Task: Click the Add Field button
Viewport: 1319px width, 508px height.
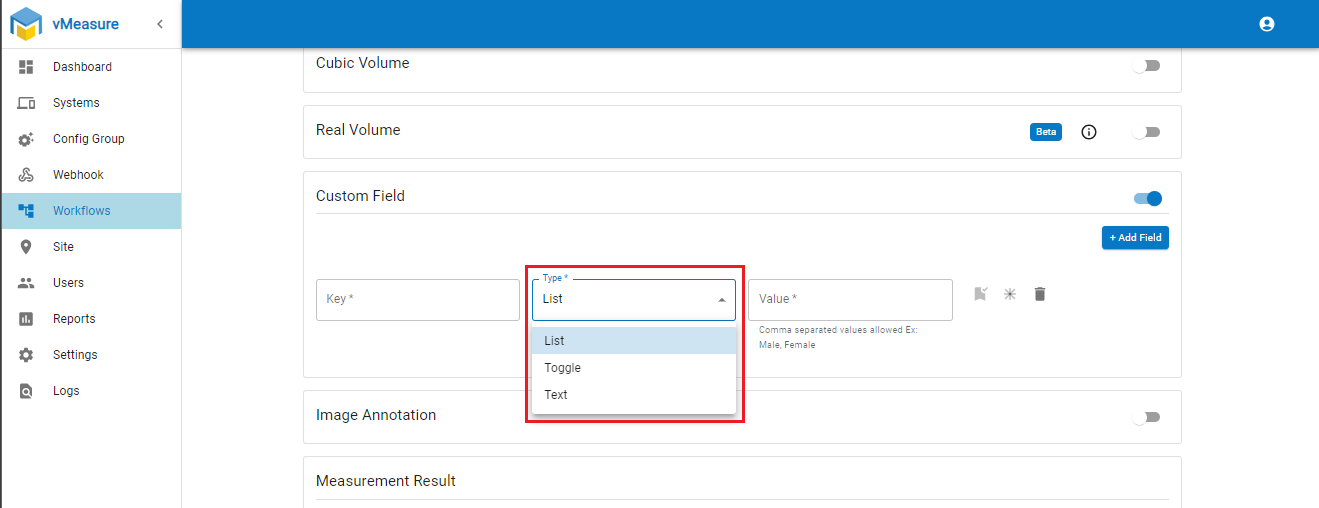Action: (1135, 238)
